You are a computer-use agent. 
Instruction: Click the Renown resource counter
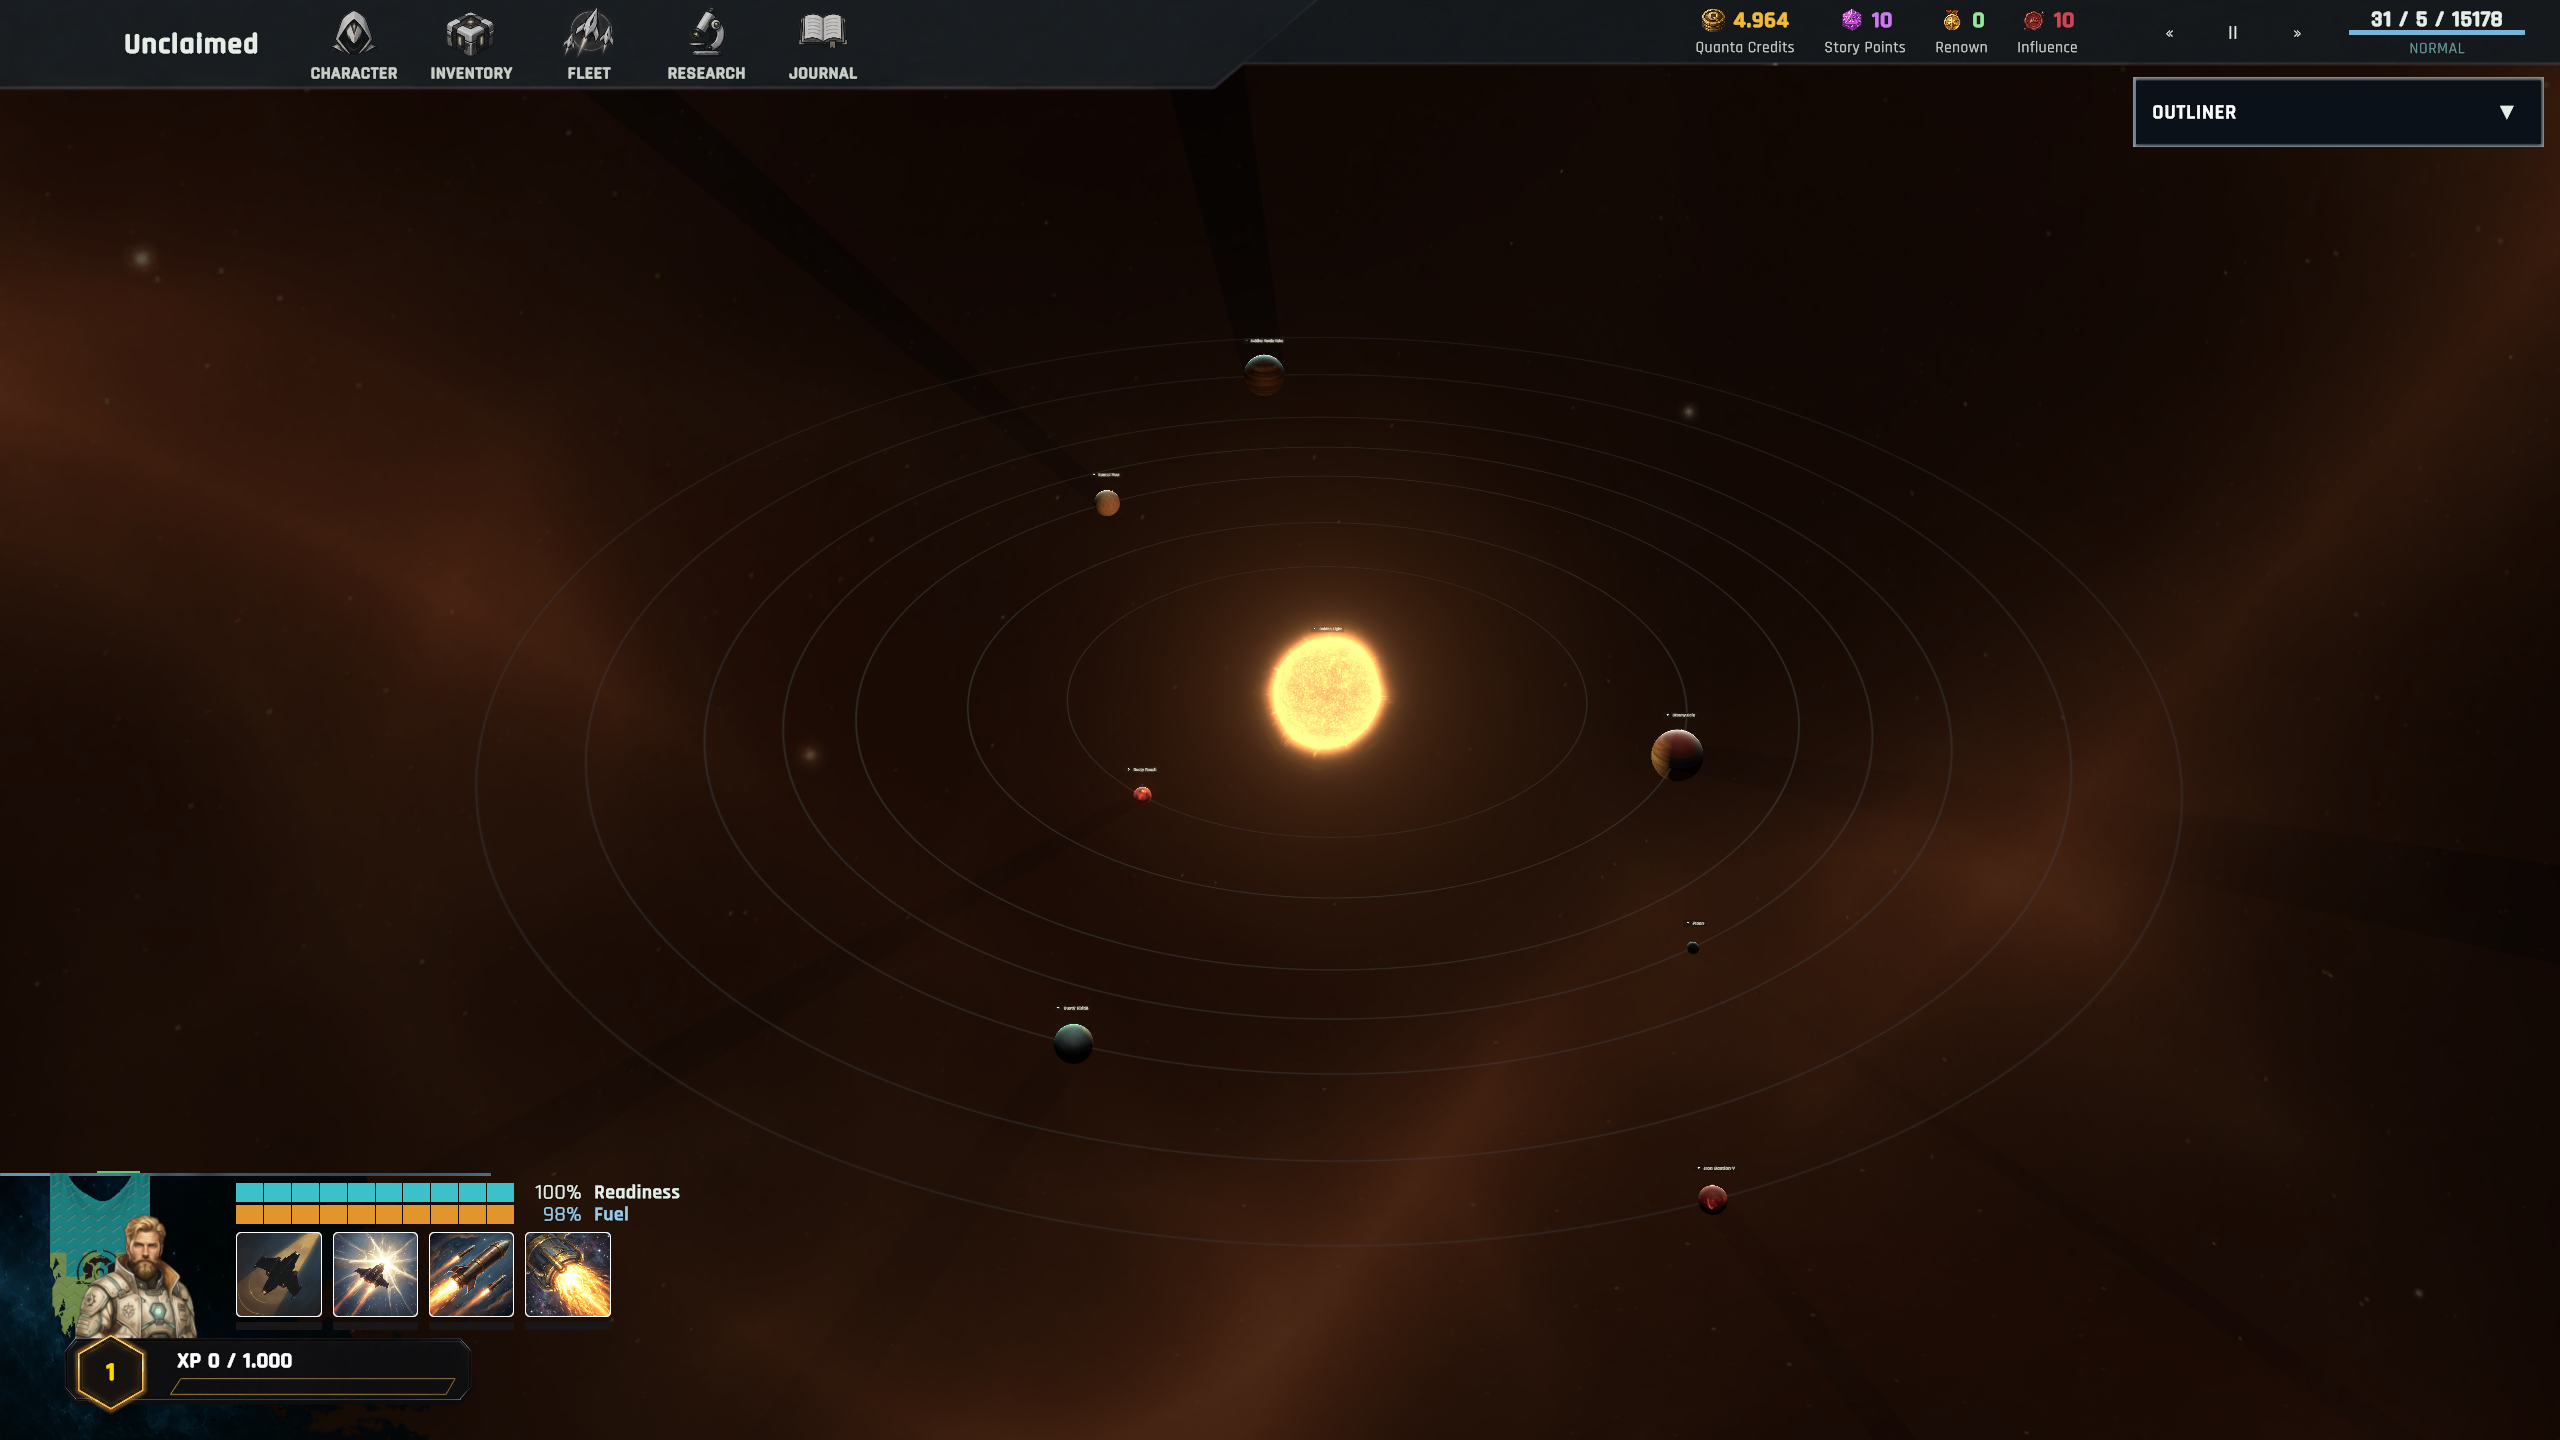pos(1961,32)
